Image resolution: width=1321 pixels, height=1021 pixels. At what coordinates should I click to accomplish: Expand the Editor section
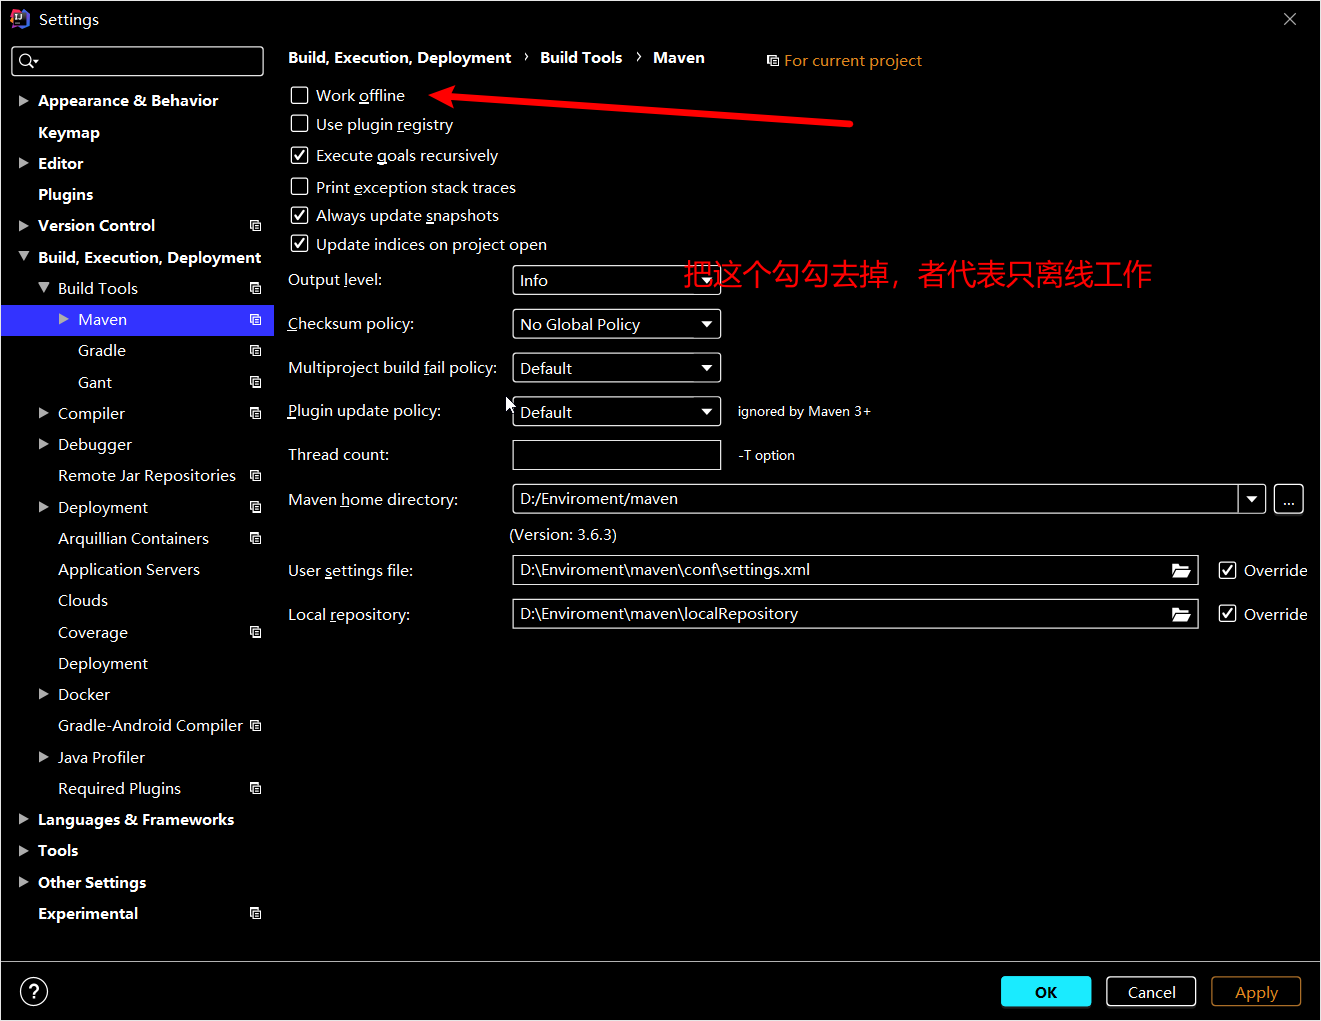point(23,163)
